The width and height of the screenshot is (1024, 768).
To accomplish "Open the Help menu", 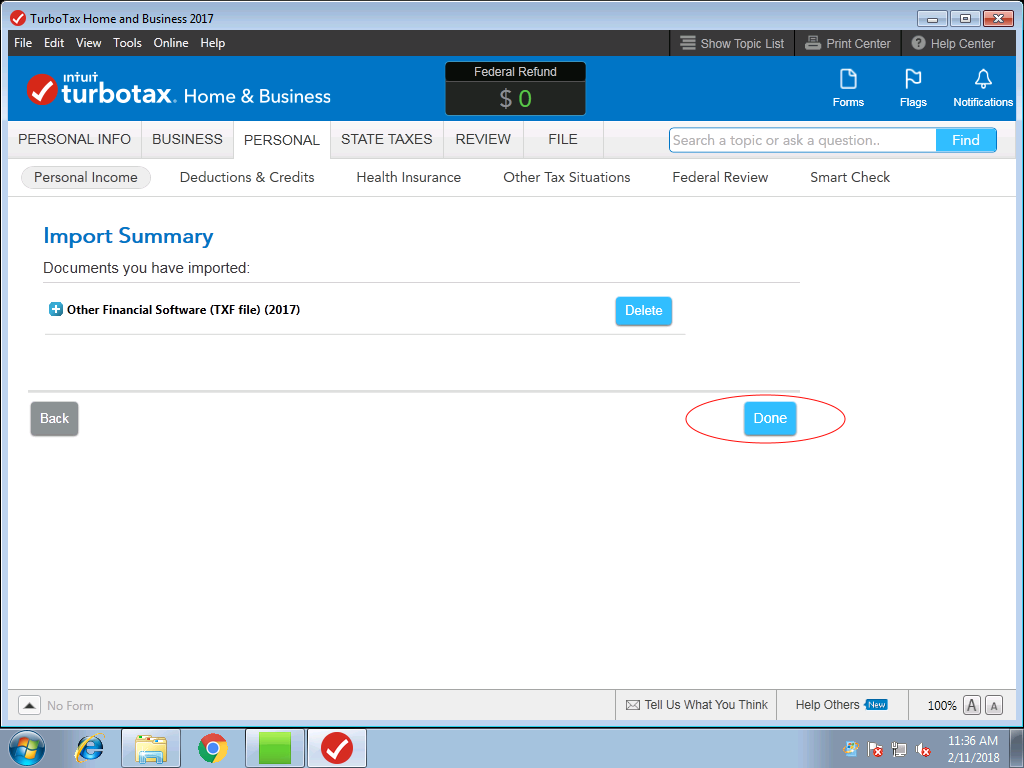I will pos(212,43).
